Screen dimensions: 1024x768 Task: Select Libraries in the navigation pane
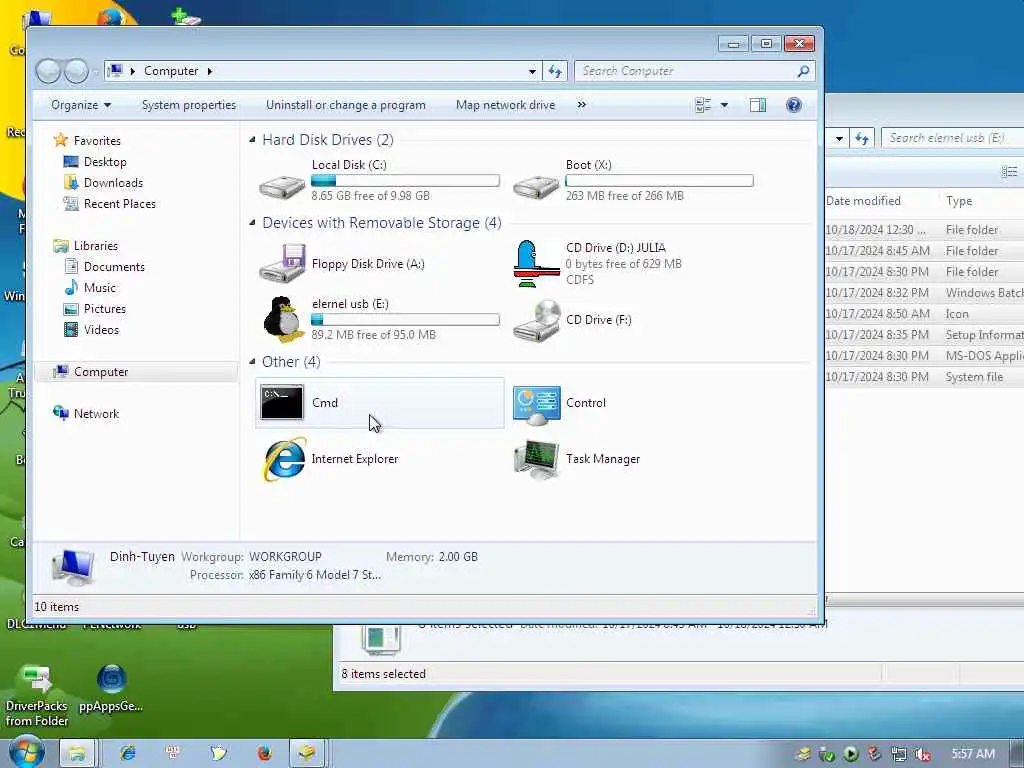point(95,246)
